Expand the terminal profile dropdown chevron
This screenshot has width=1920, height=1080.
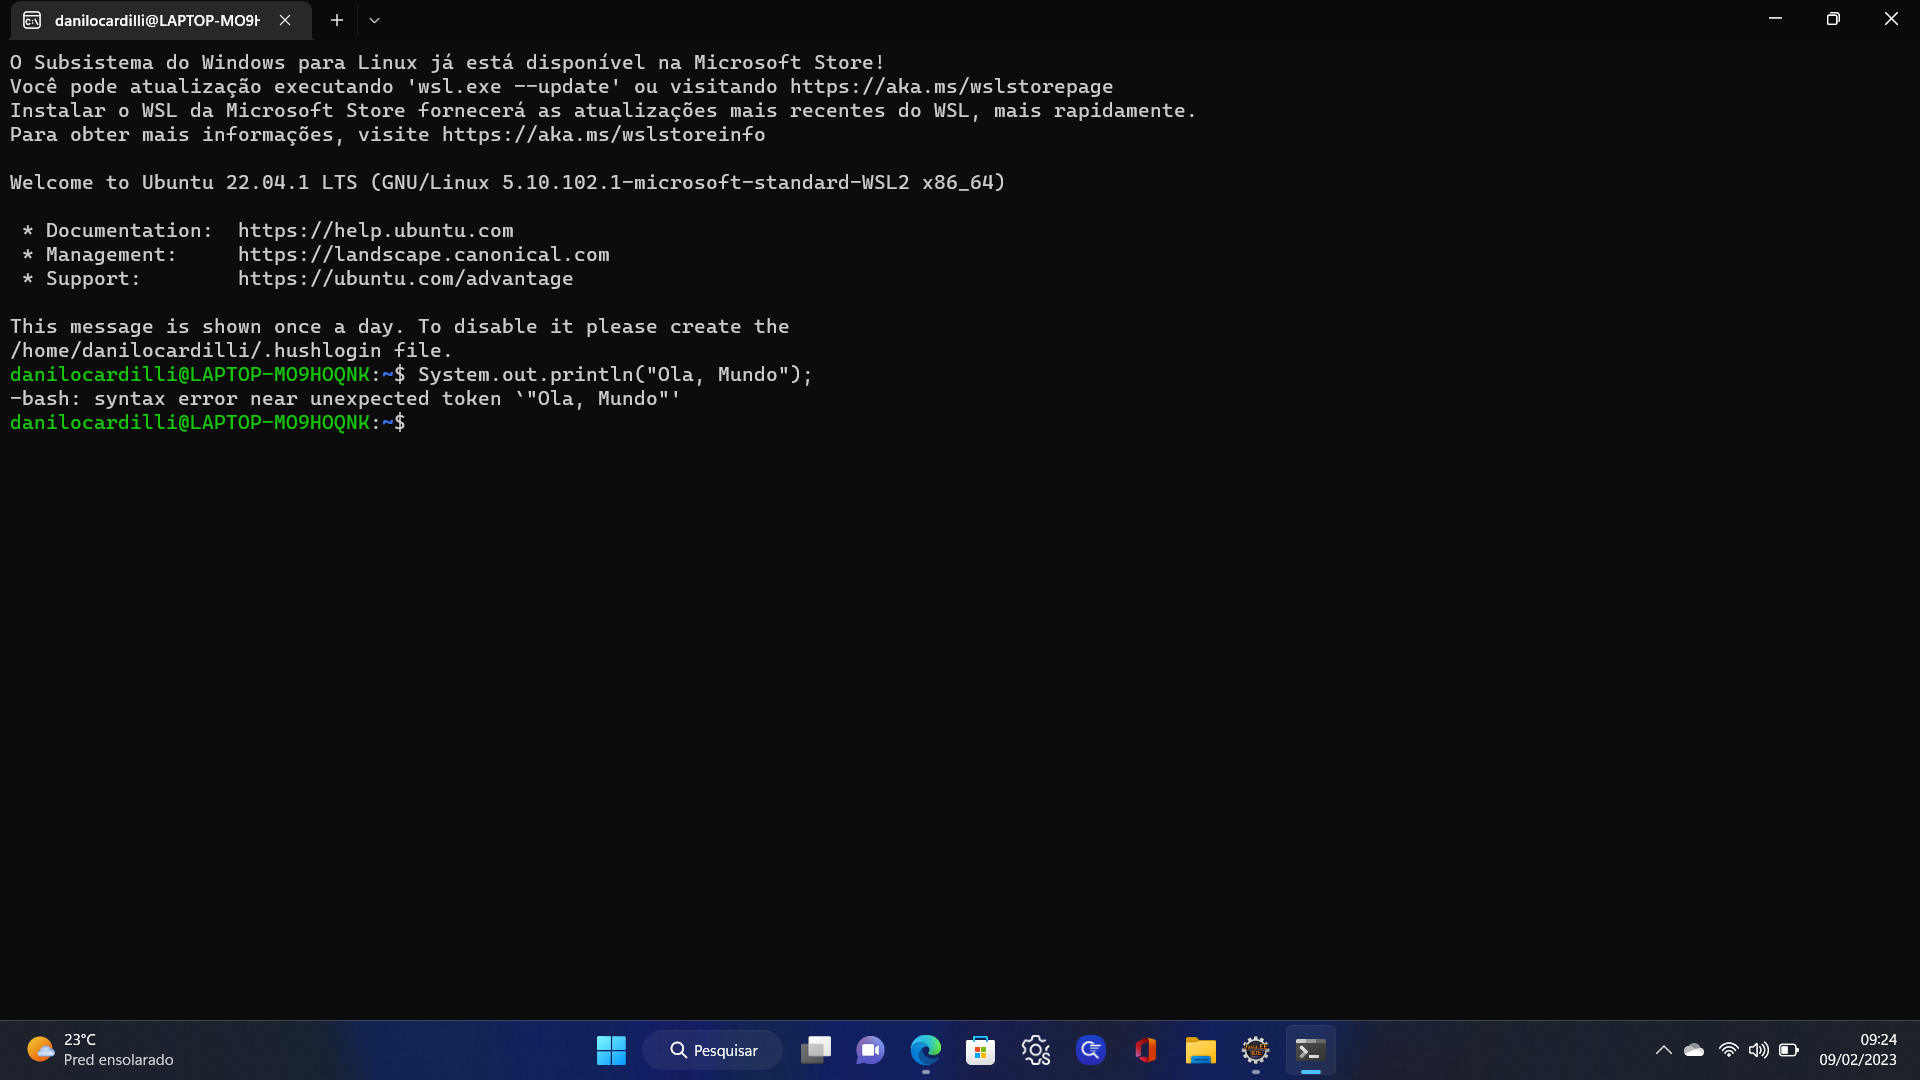(x=374, y=20)
